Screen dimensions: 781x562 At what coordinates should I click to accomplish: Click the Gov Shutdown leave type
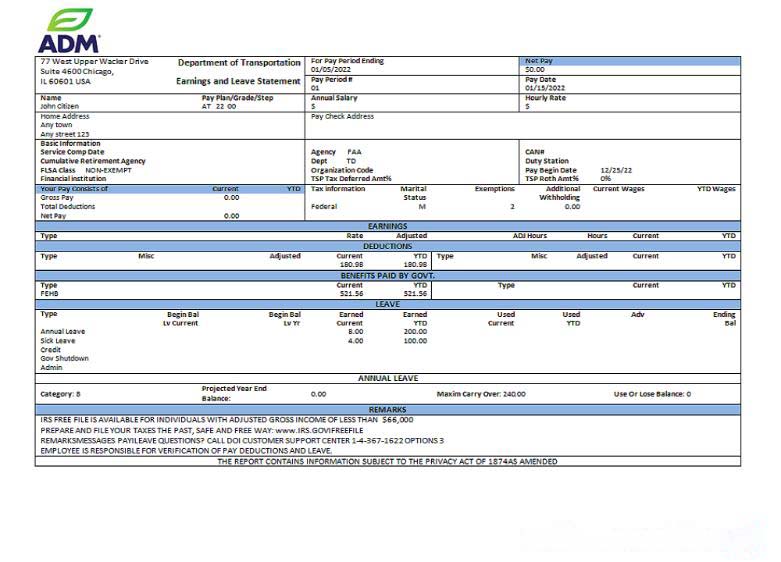click(x=64, y=358)
